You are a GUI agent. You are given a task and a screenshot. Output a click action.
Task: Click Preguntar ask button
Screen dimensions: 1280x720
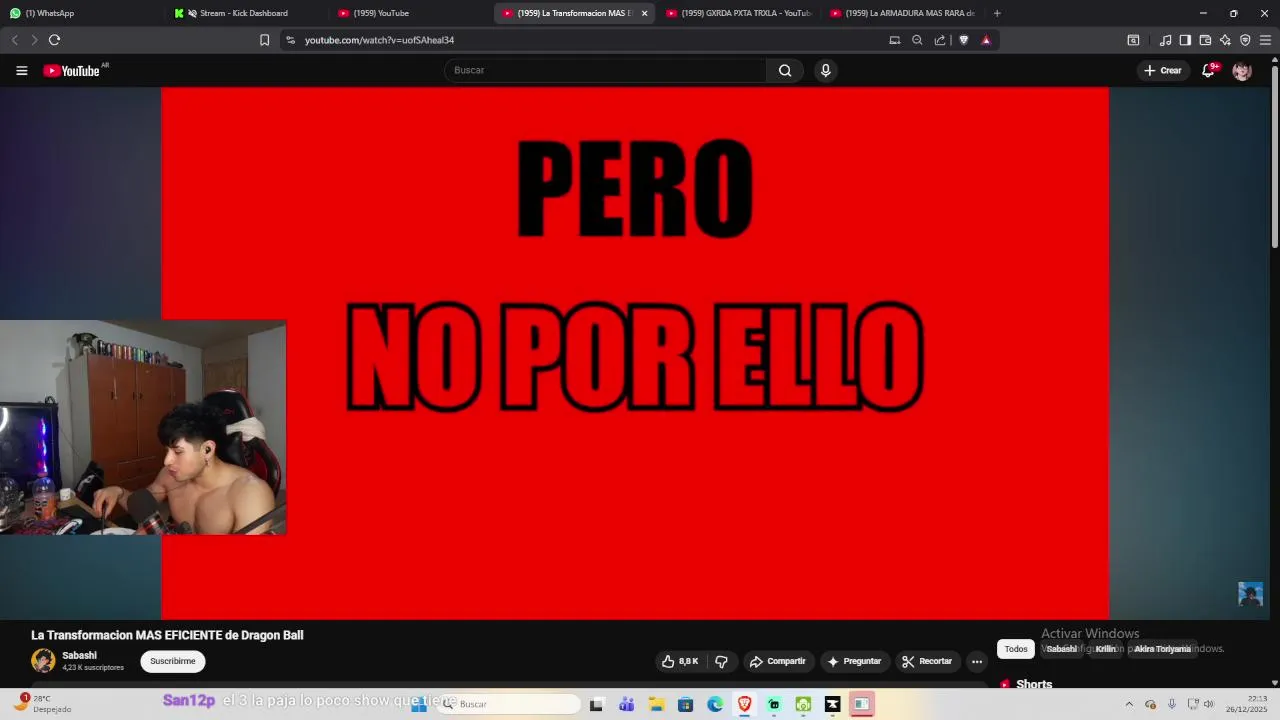coord(853,661)
